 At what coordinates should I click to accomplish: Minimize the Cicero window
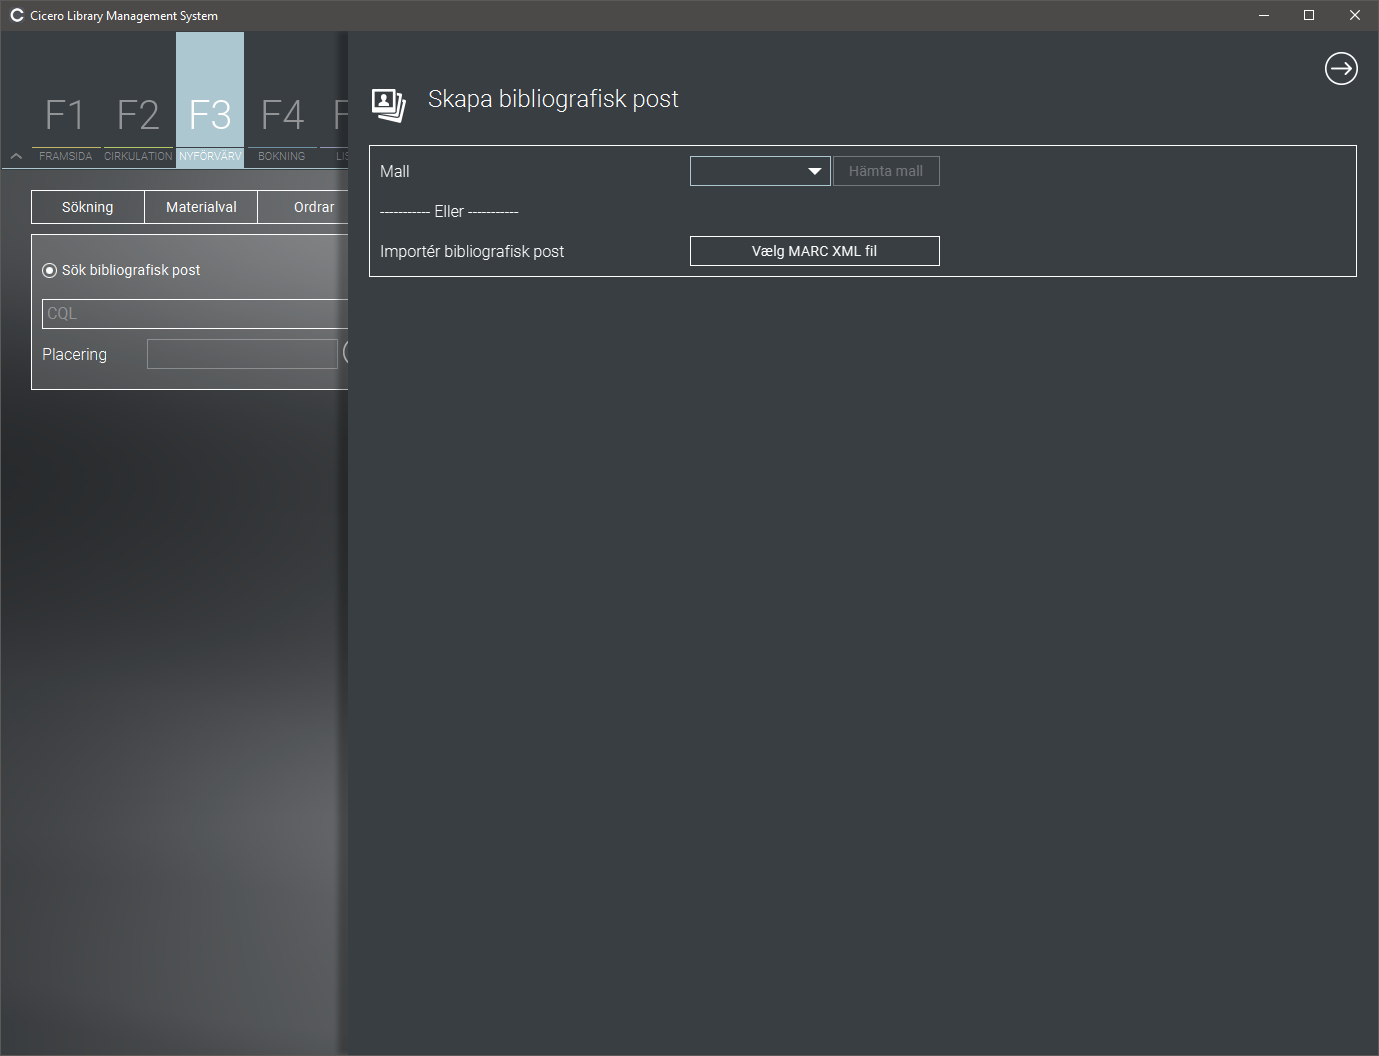(1264, 15)
